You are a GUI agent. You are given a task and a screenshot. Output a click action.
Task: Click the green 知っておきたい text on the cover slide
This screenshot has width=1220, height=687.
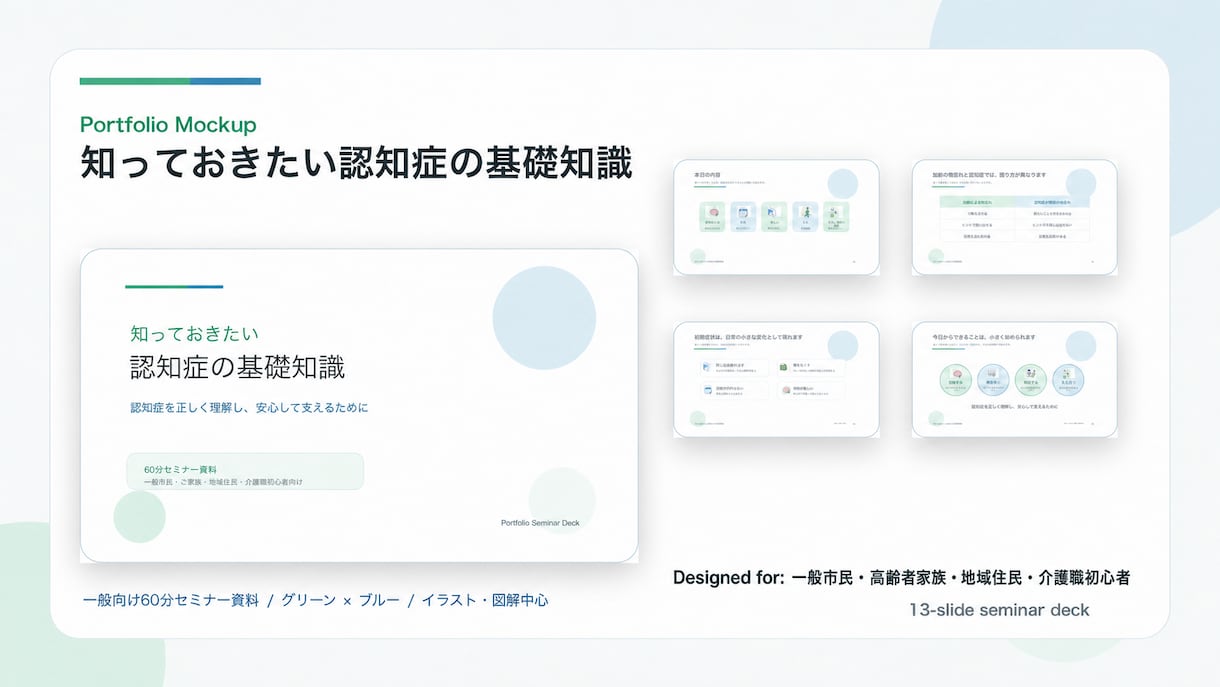[x=195, y=333]
